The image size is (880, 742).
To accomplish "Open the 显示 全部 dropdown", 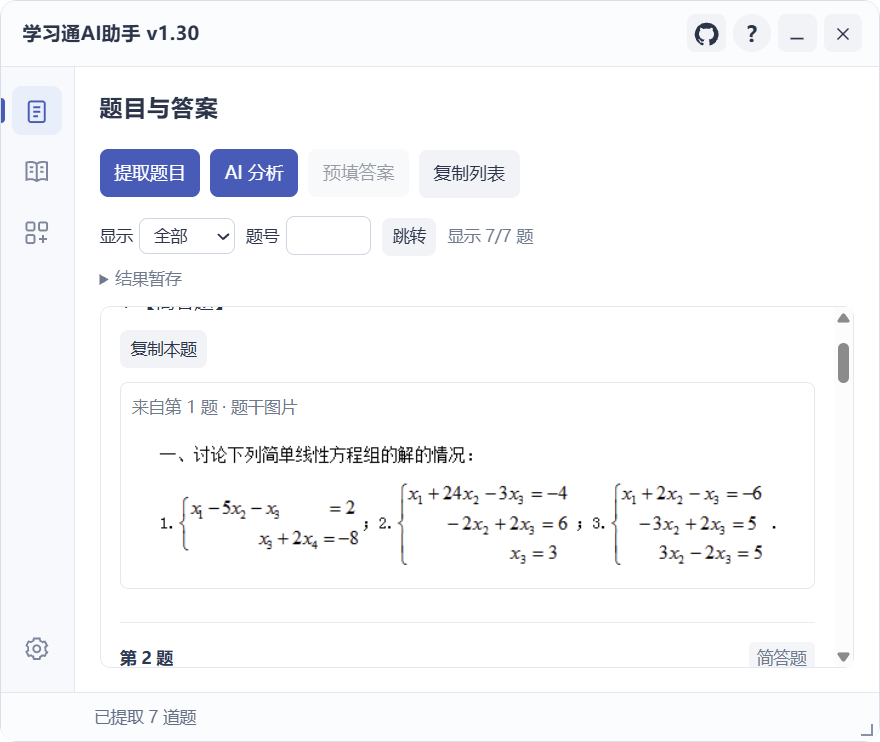I will pos(187,236).
